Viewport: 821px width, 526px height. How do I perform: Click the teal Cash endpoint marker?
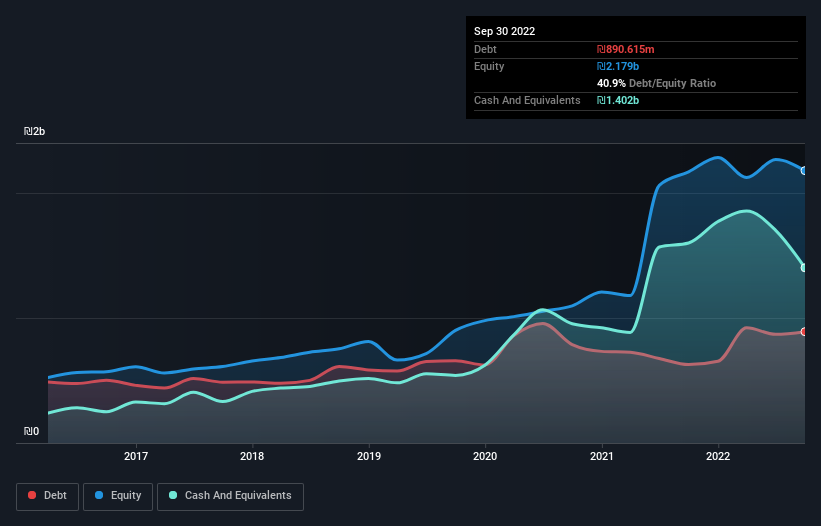click(x=804, y=267)
